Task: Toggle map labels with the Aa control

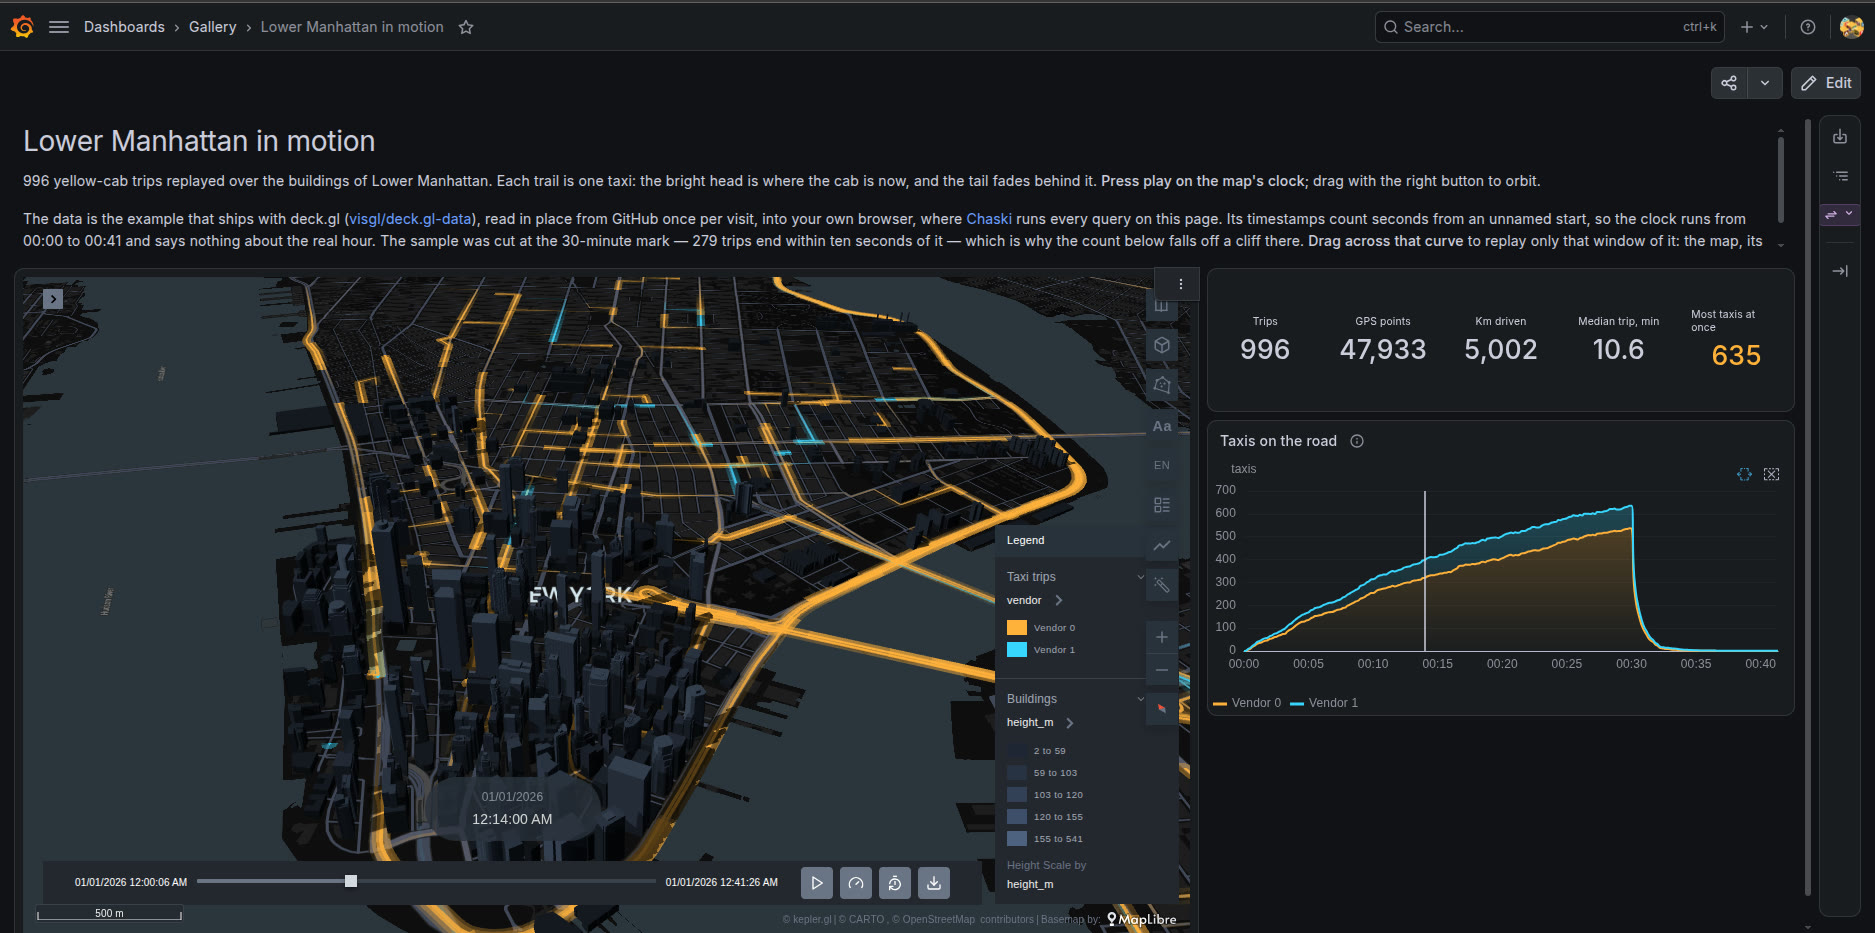Action: (x=1162, y=426)
